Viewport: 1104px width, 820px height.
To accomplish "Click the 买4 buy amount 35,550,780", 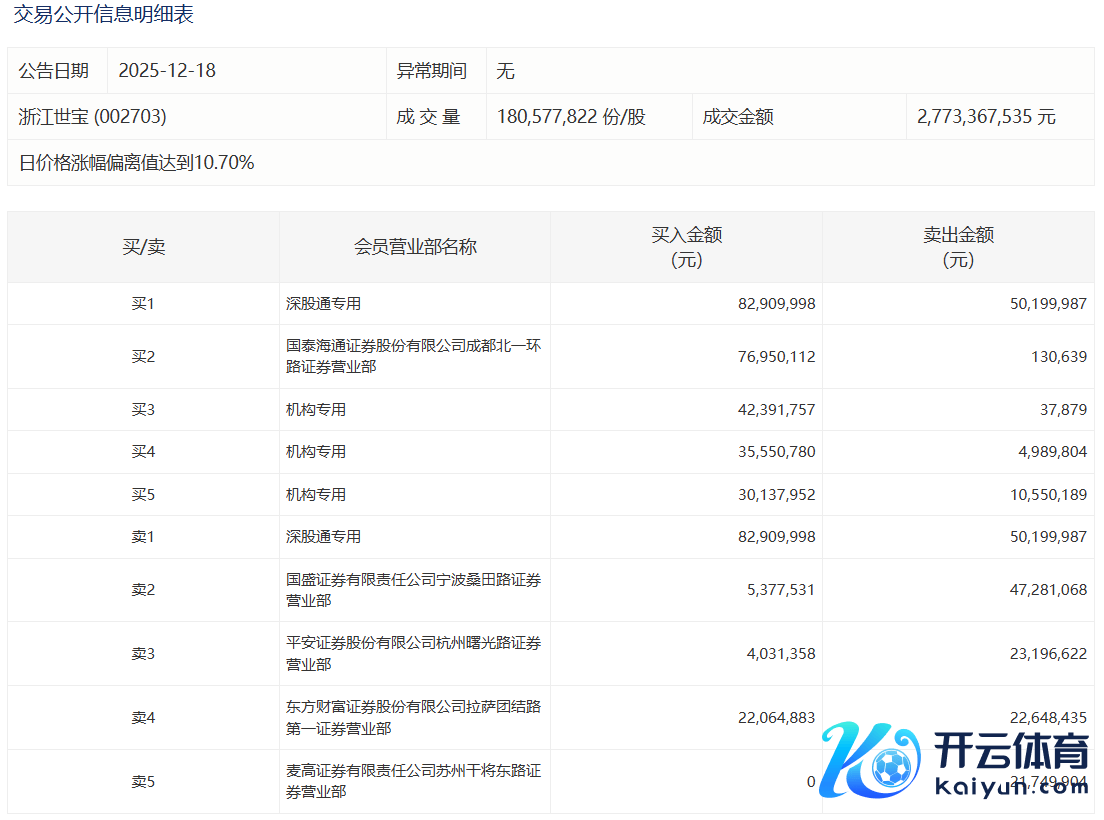I will [777, 452].
